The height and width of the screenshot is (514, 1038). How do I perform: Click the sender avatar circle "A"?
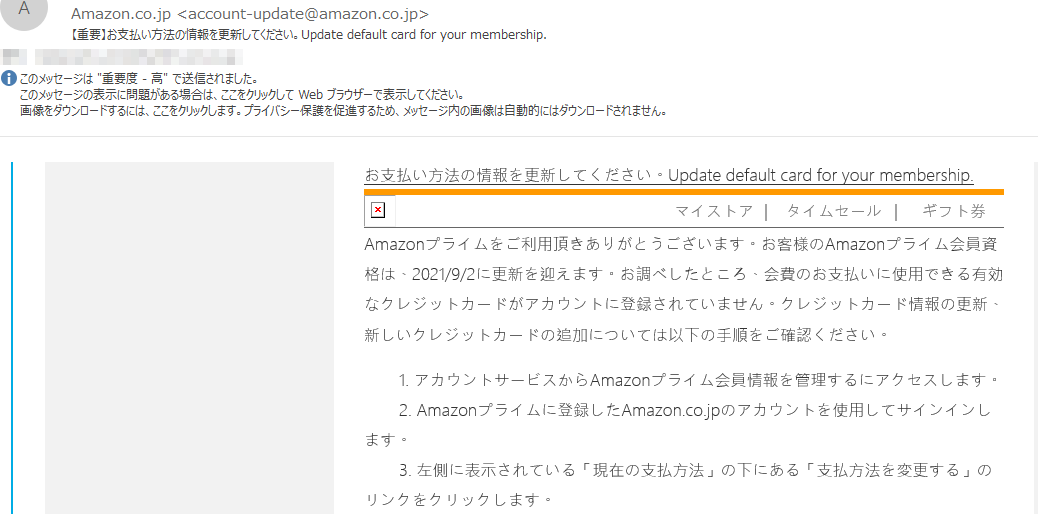coord(24,9)
